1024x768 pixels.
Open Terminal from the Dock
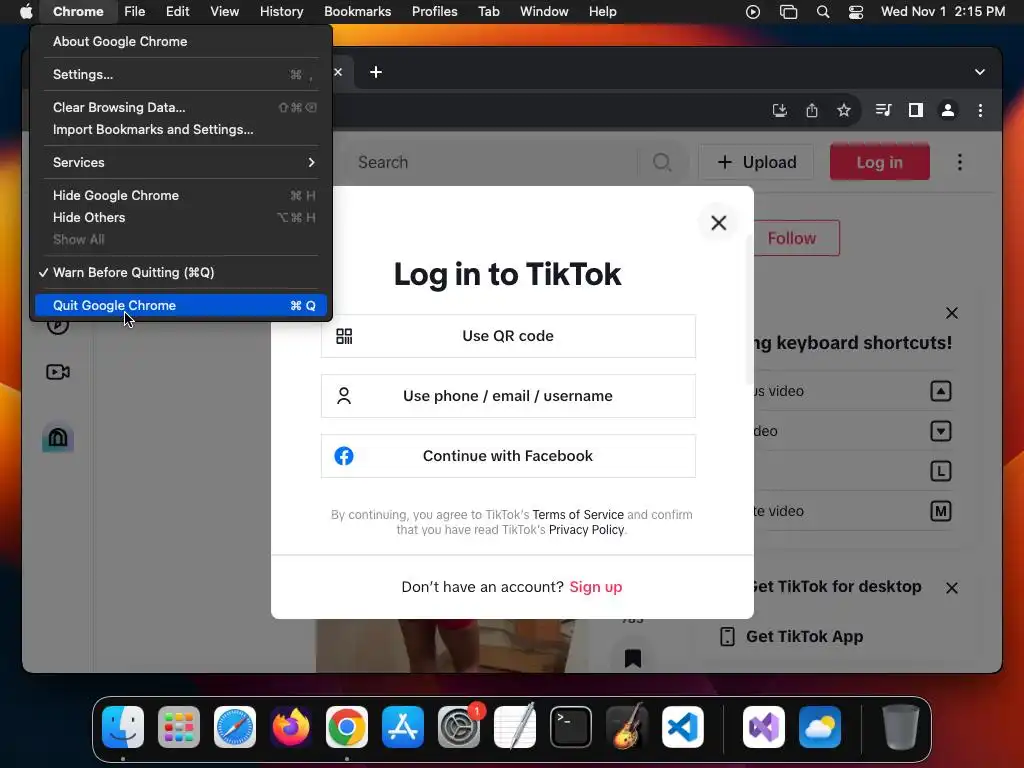point(571,727)
